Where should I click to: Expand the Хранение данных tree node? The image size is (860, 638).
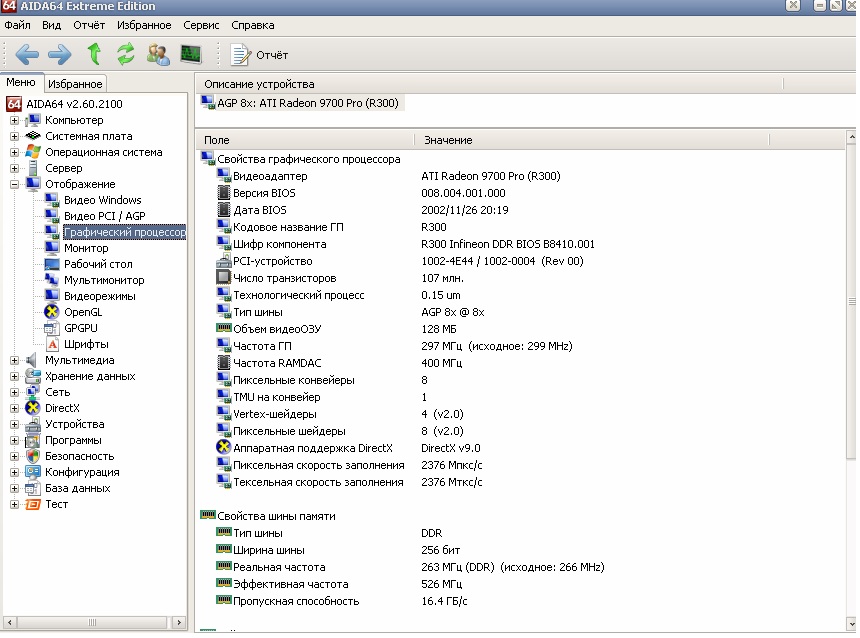(x=14, y=376)
